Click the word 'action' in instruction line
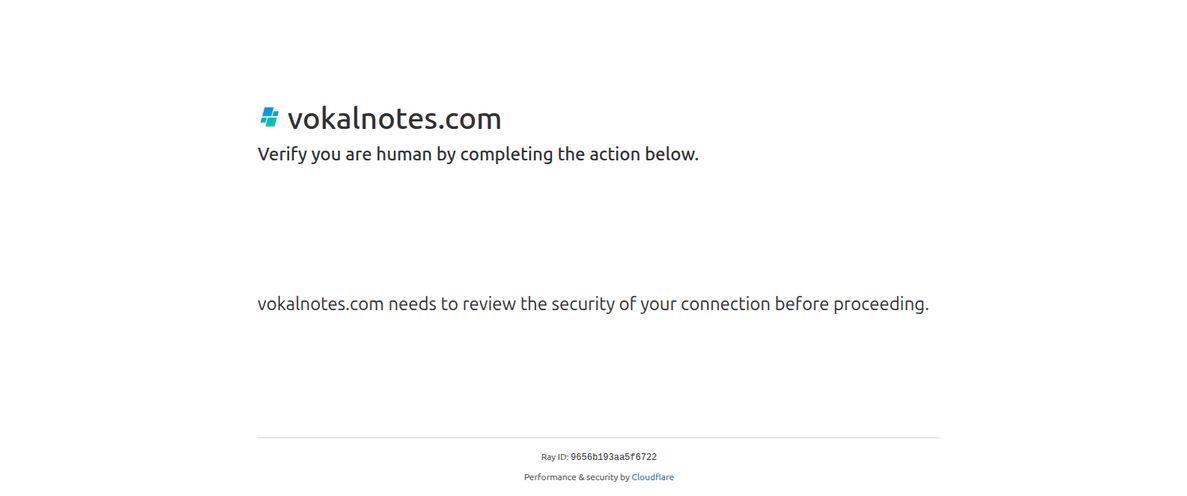The height and width of the screenshot is (496, 1187). point(612,154)
